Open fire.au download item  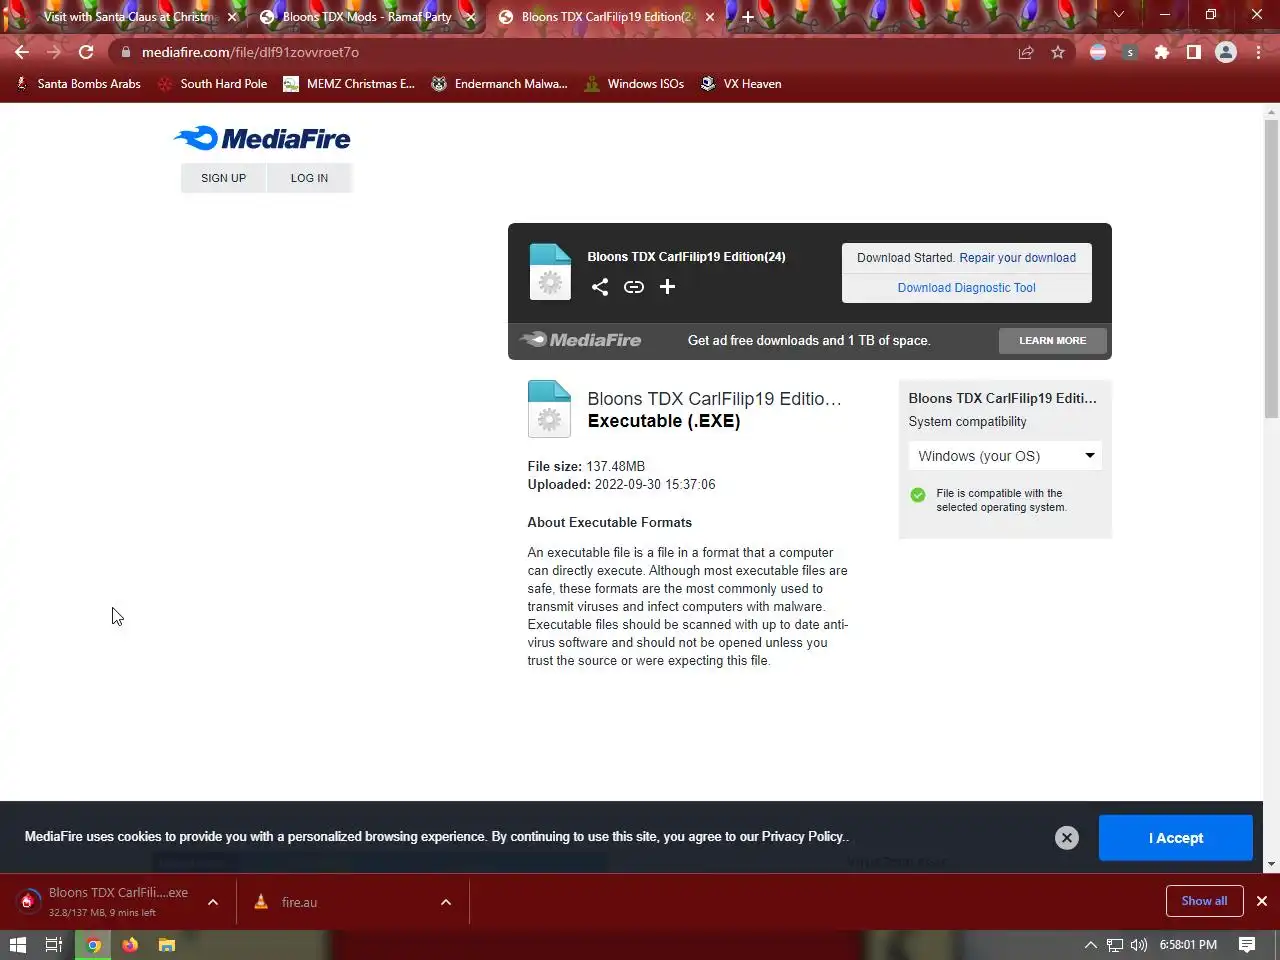click(x=340, y=902)
